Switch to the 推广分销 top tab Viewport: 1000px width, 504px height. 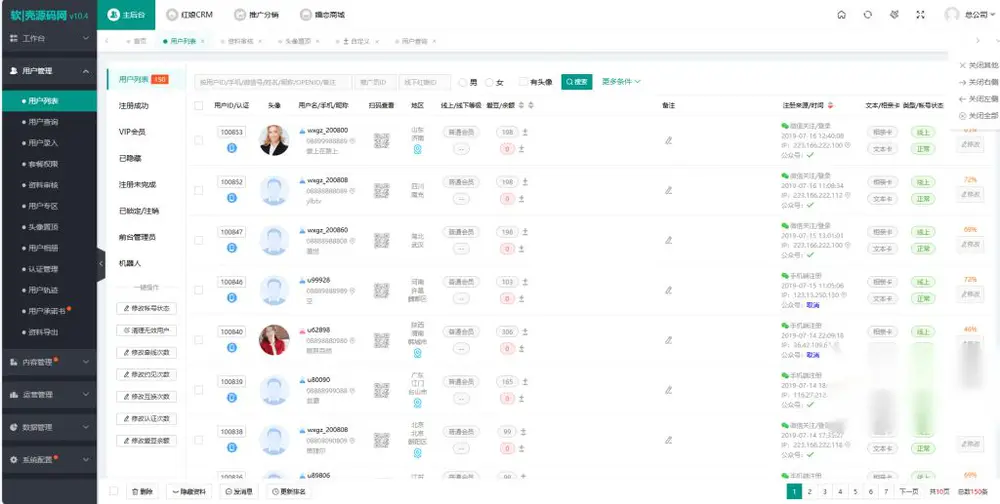[256, 15]
